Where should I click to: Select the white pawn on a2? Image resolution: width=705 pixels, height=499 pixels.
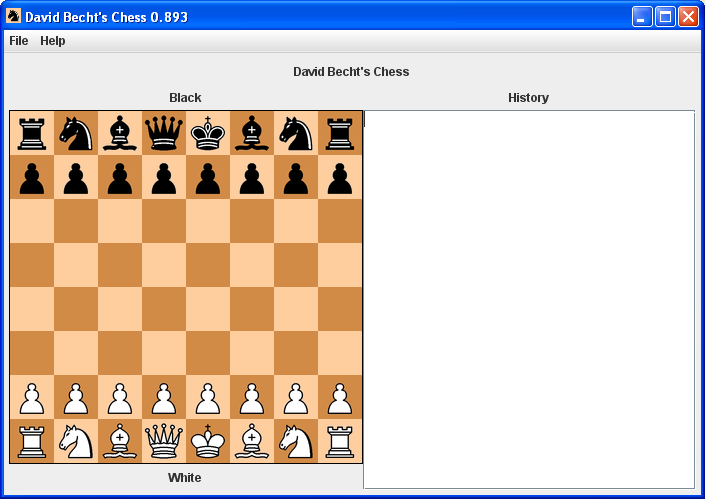32,398
